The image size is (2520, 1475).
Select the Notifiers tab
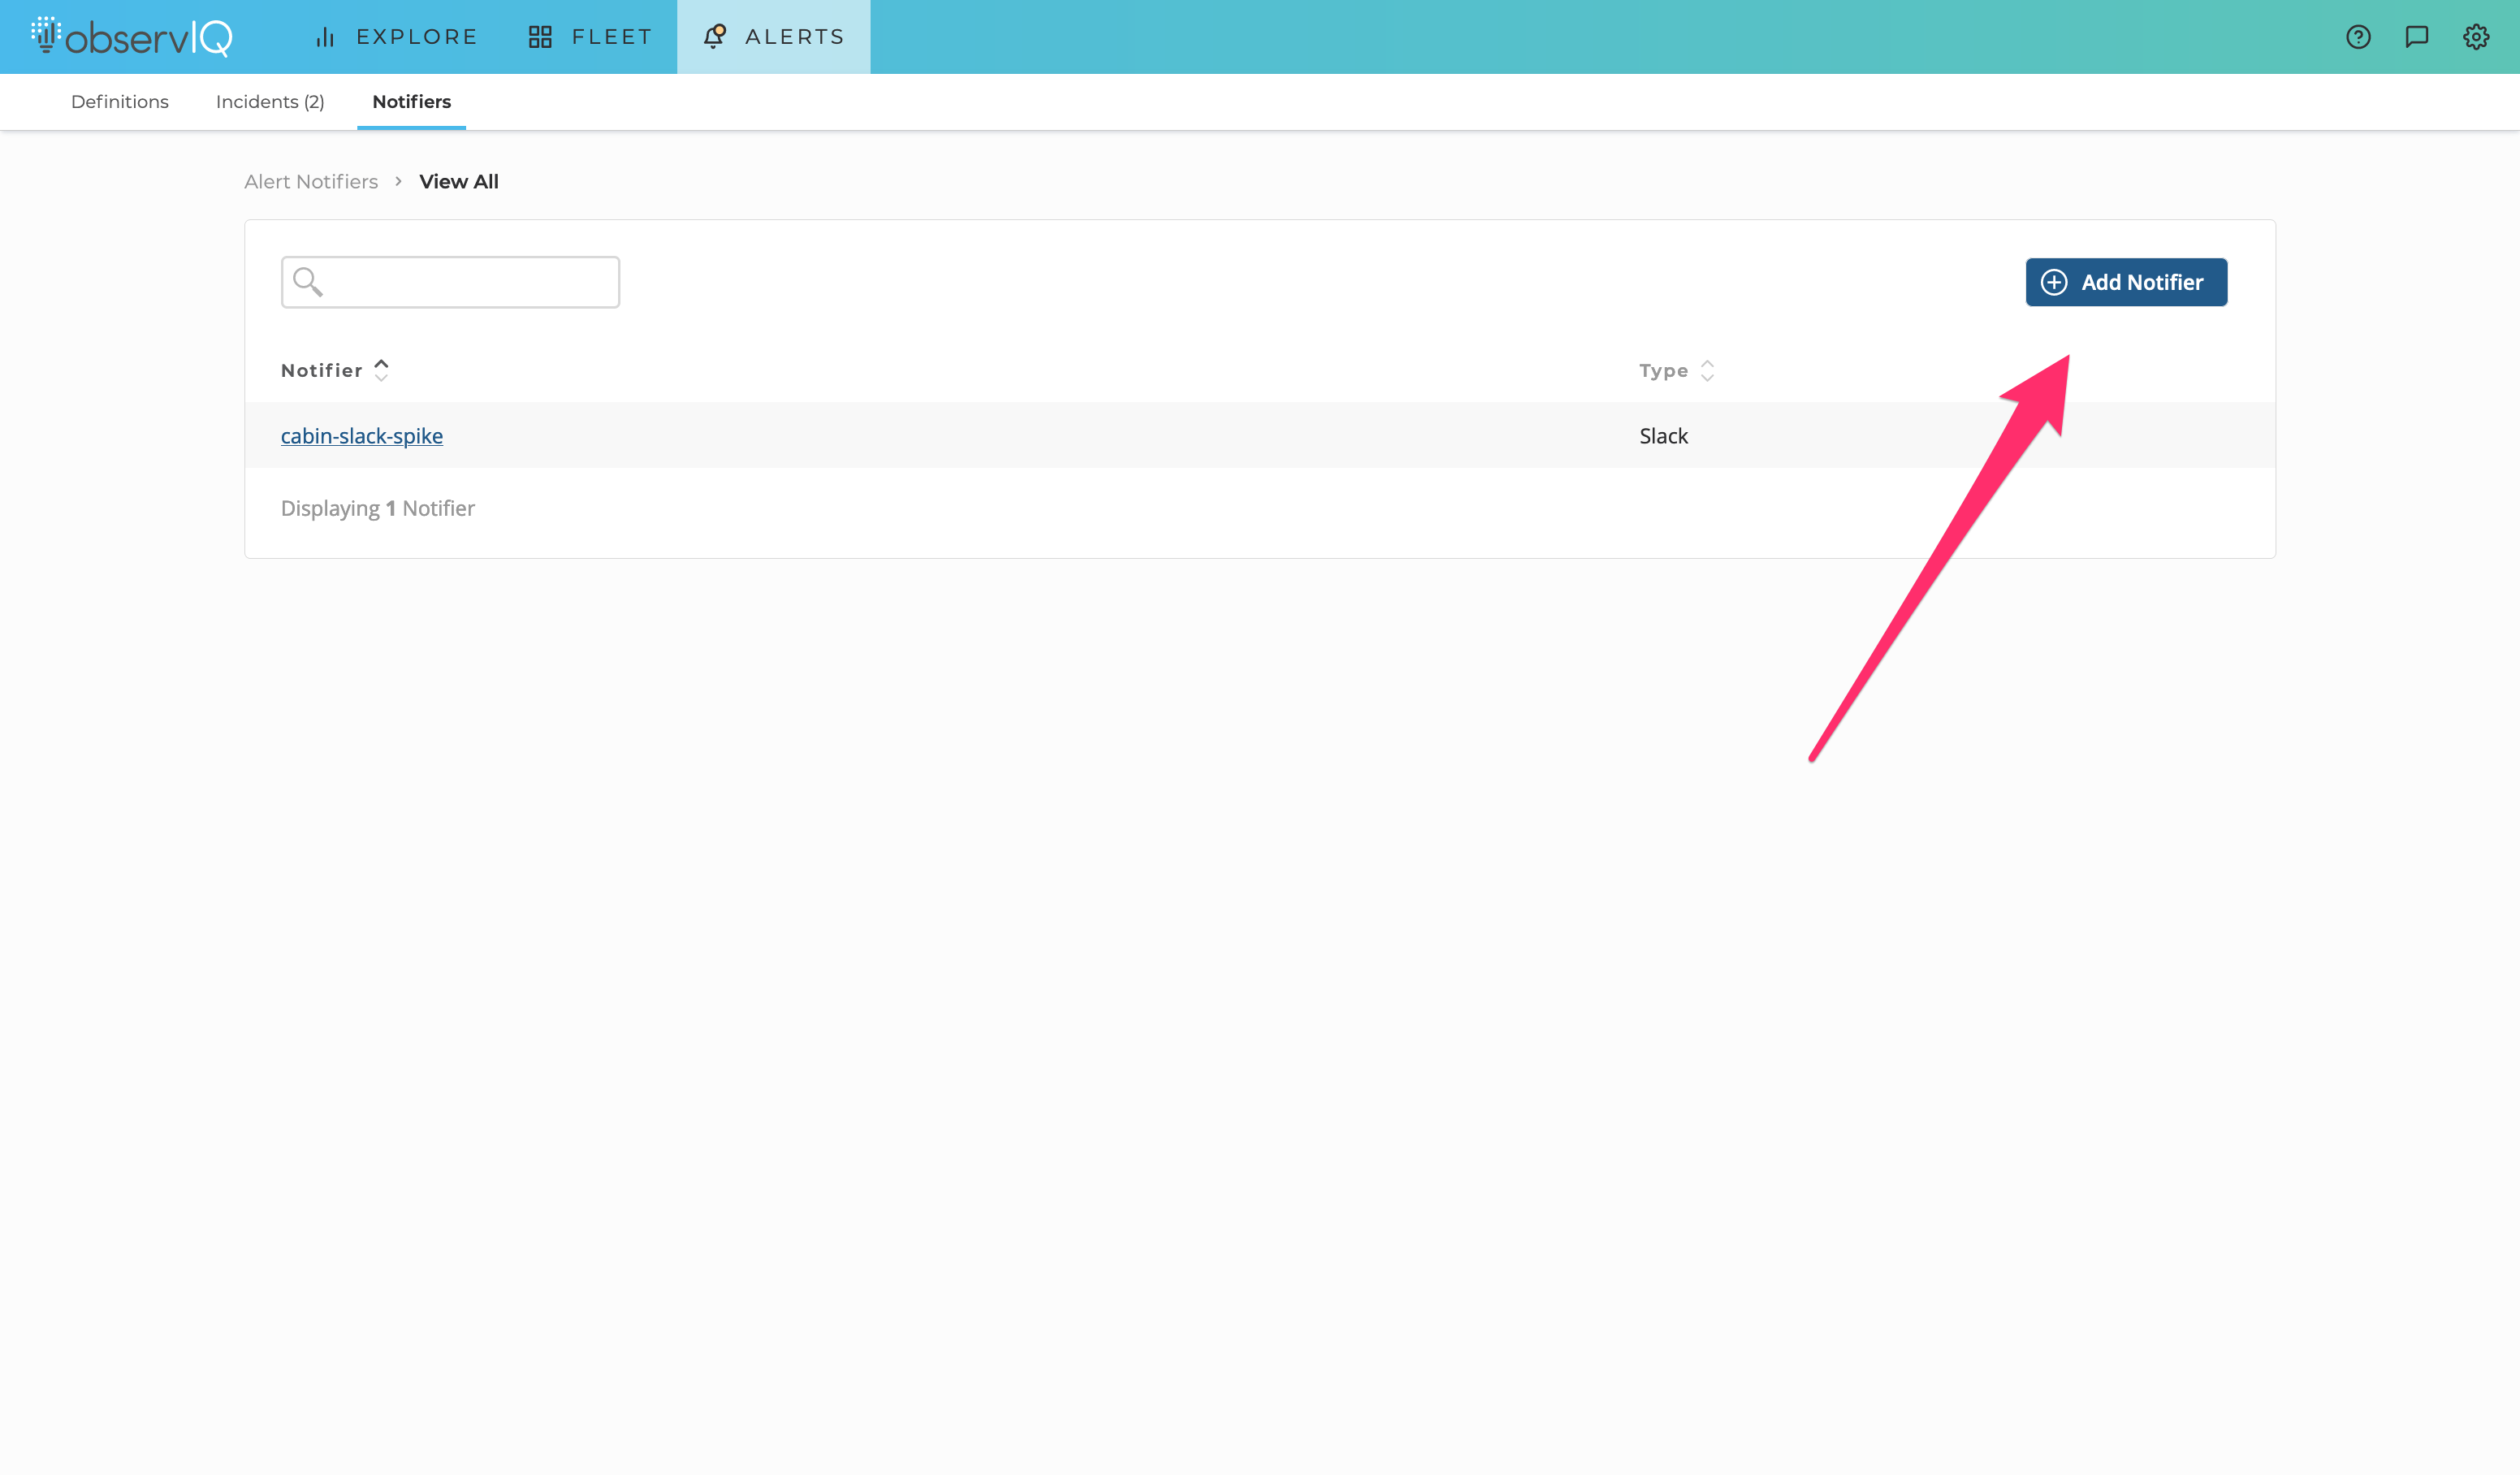tap(411, 102)
